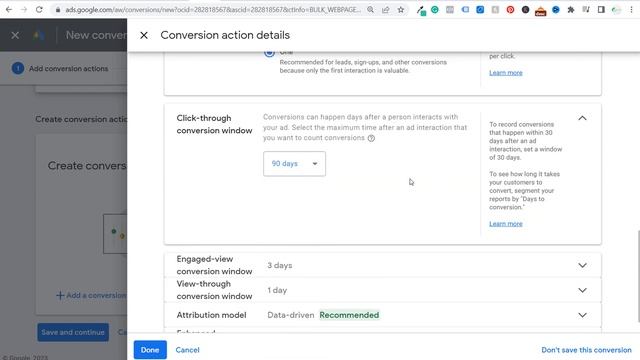Open the media control music-list icon
640x360 pixels.
click(586, 9)
